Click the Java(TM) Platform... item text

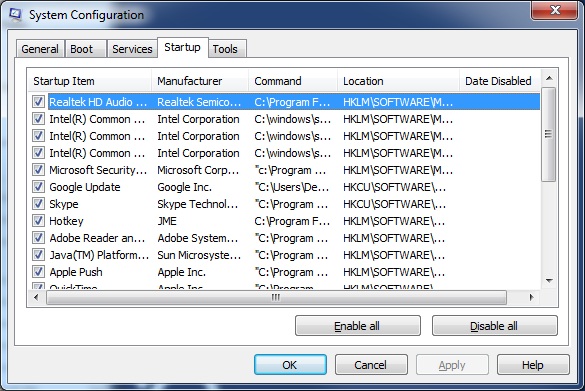point(99,255)
